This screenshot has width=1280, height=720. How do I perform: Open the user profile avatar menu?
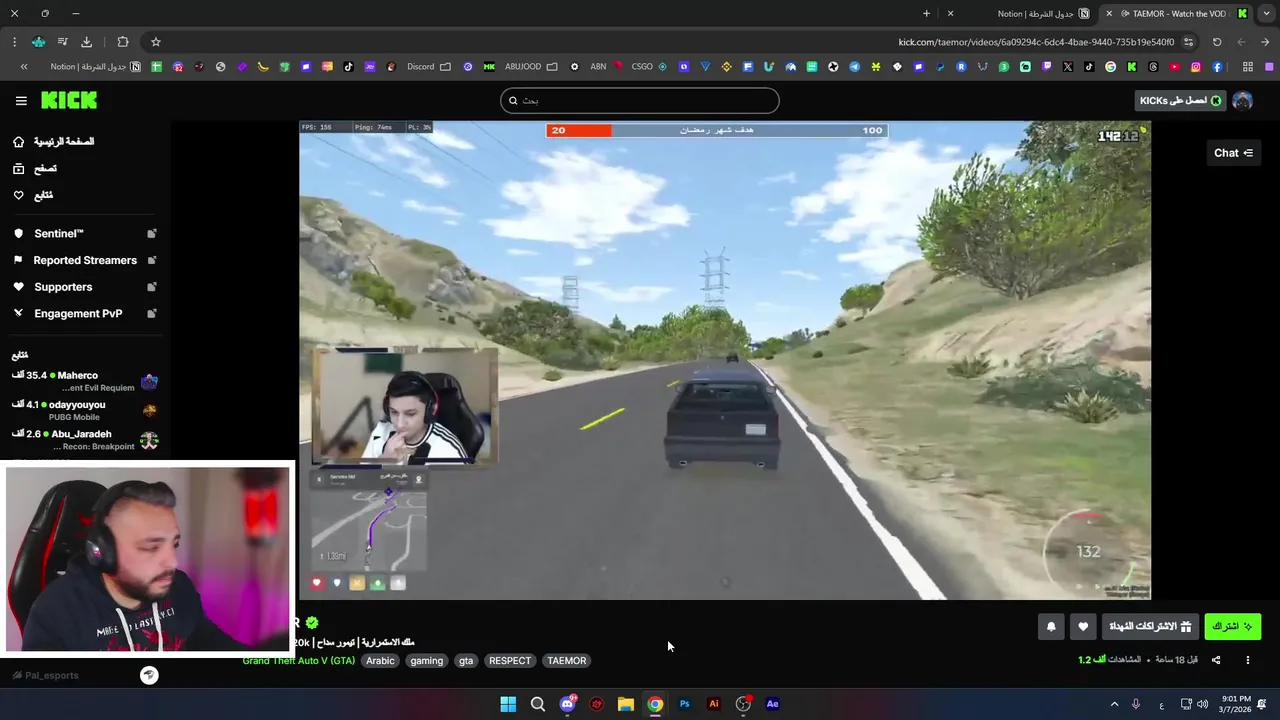(x=1242, y=100)
